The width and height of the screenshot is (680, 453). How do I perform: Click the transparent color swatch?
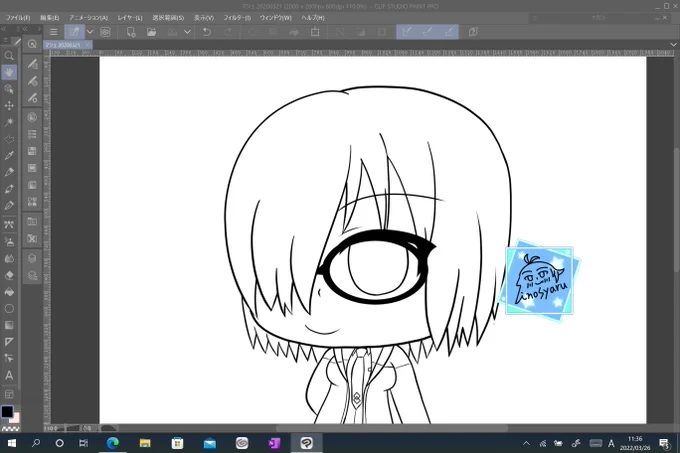click(10, 428)
